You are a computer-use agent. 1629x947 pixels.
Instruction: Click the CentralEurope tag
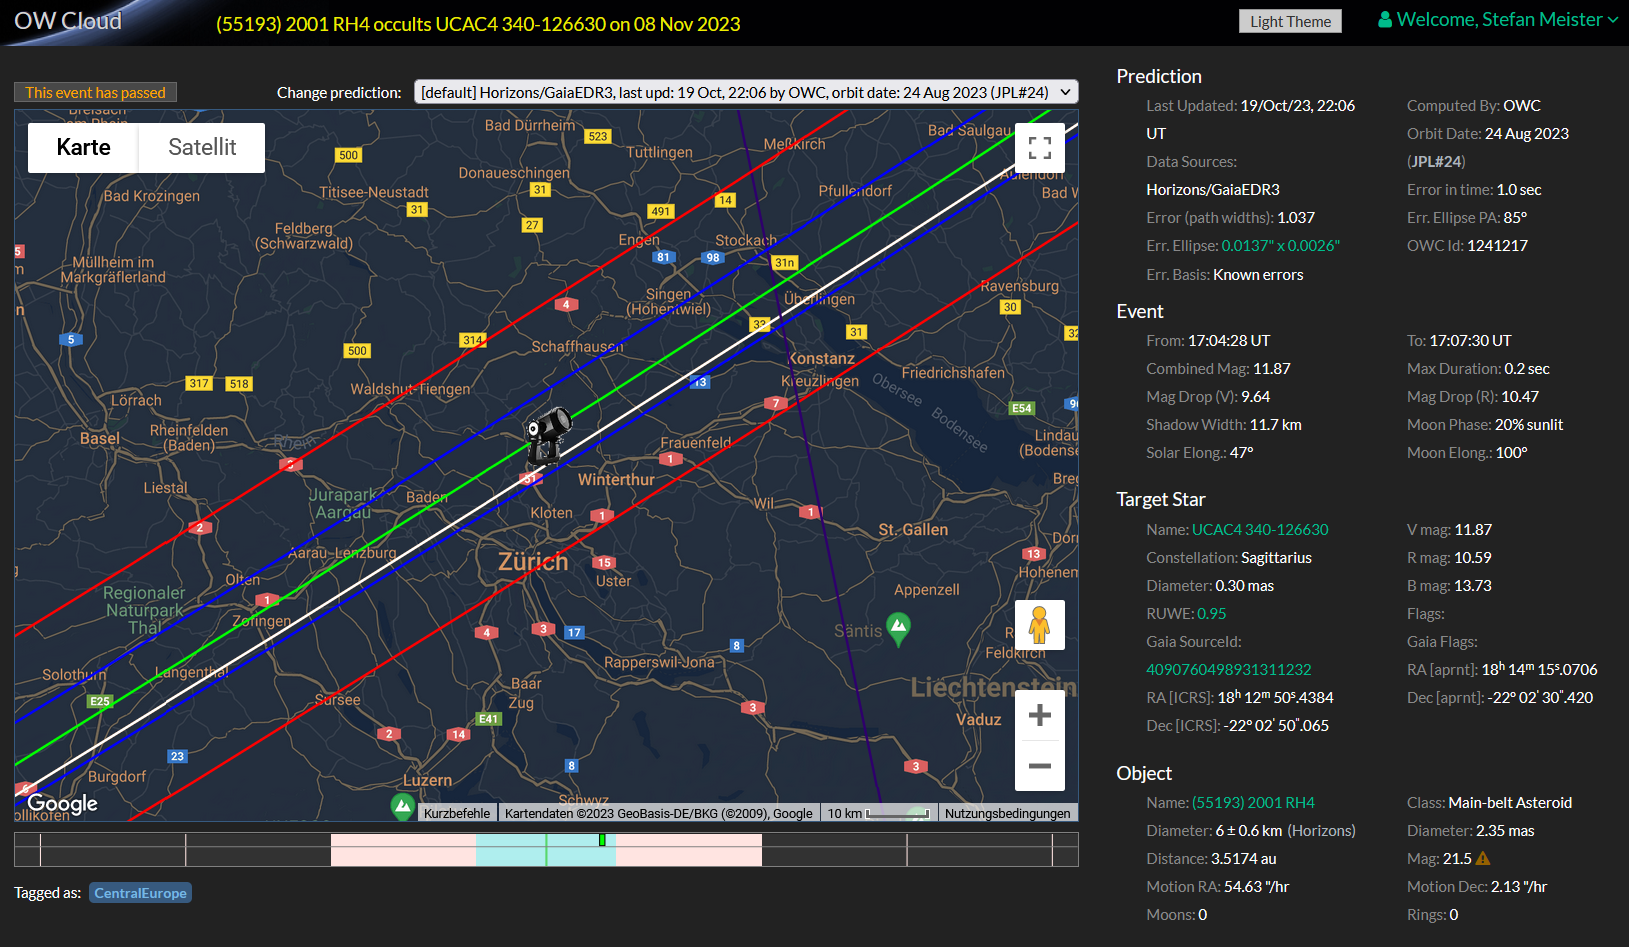click(x=140, y=893)
